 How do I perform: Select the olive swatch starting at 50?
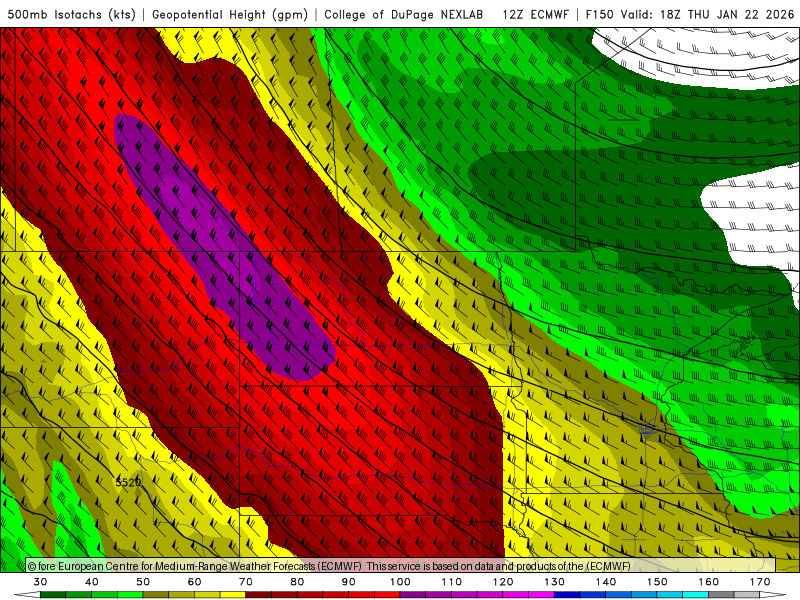click(x=156, y=595)
